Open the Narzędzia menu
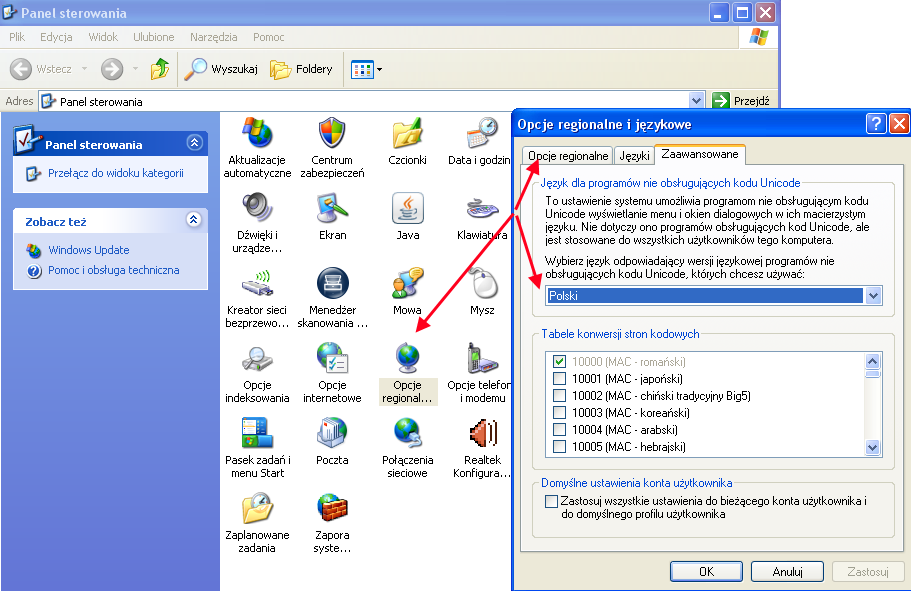 coord(213,37)
